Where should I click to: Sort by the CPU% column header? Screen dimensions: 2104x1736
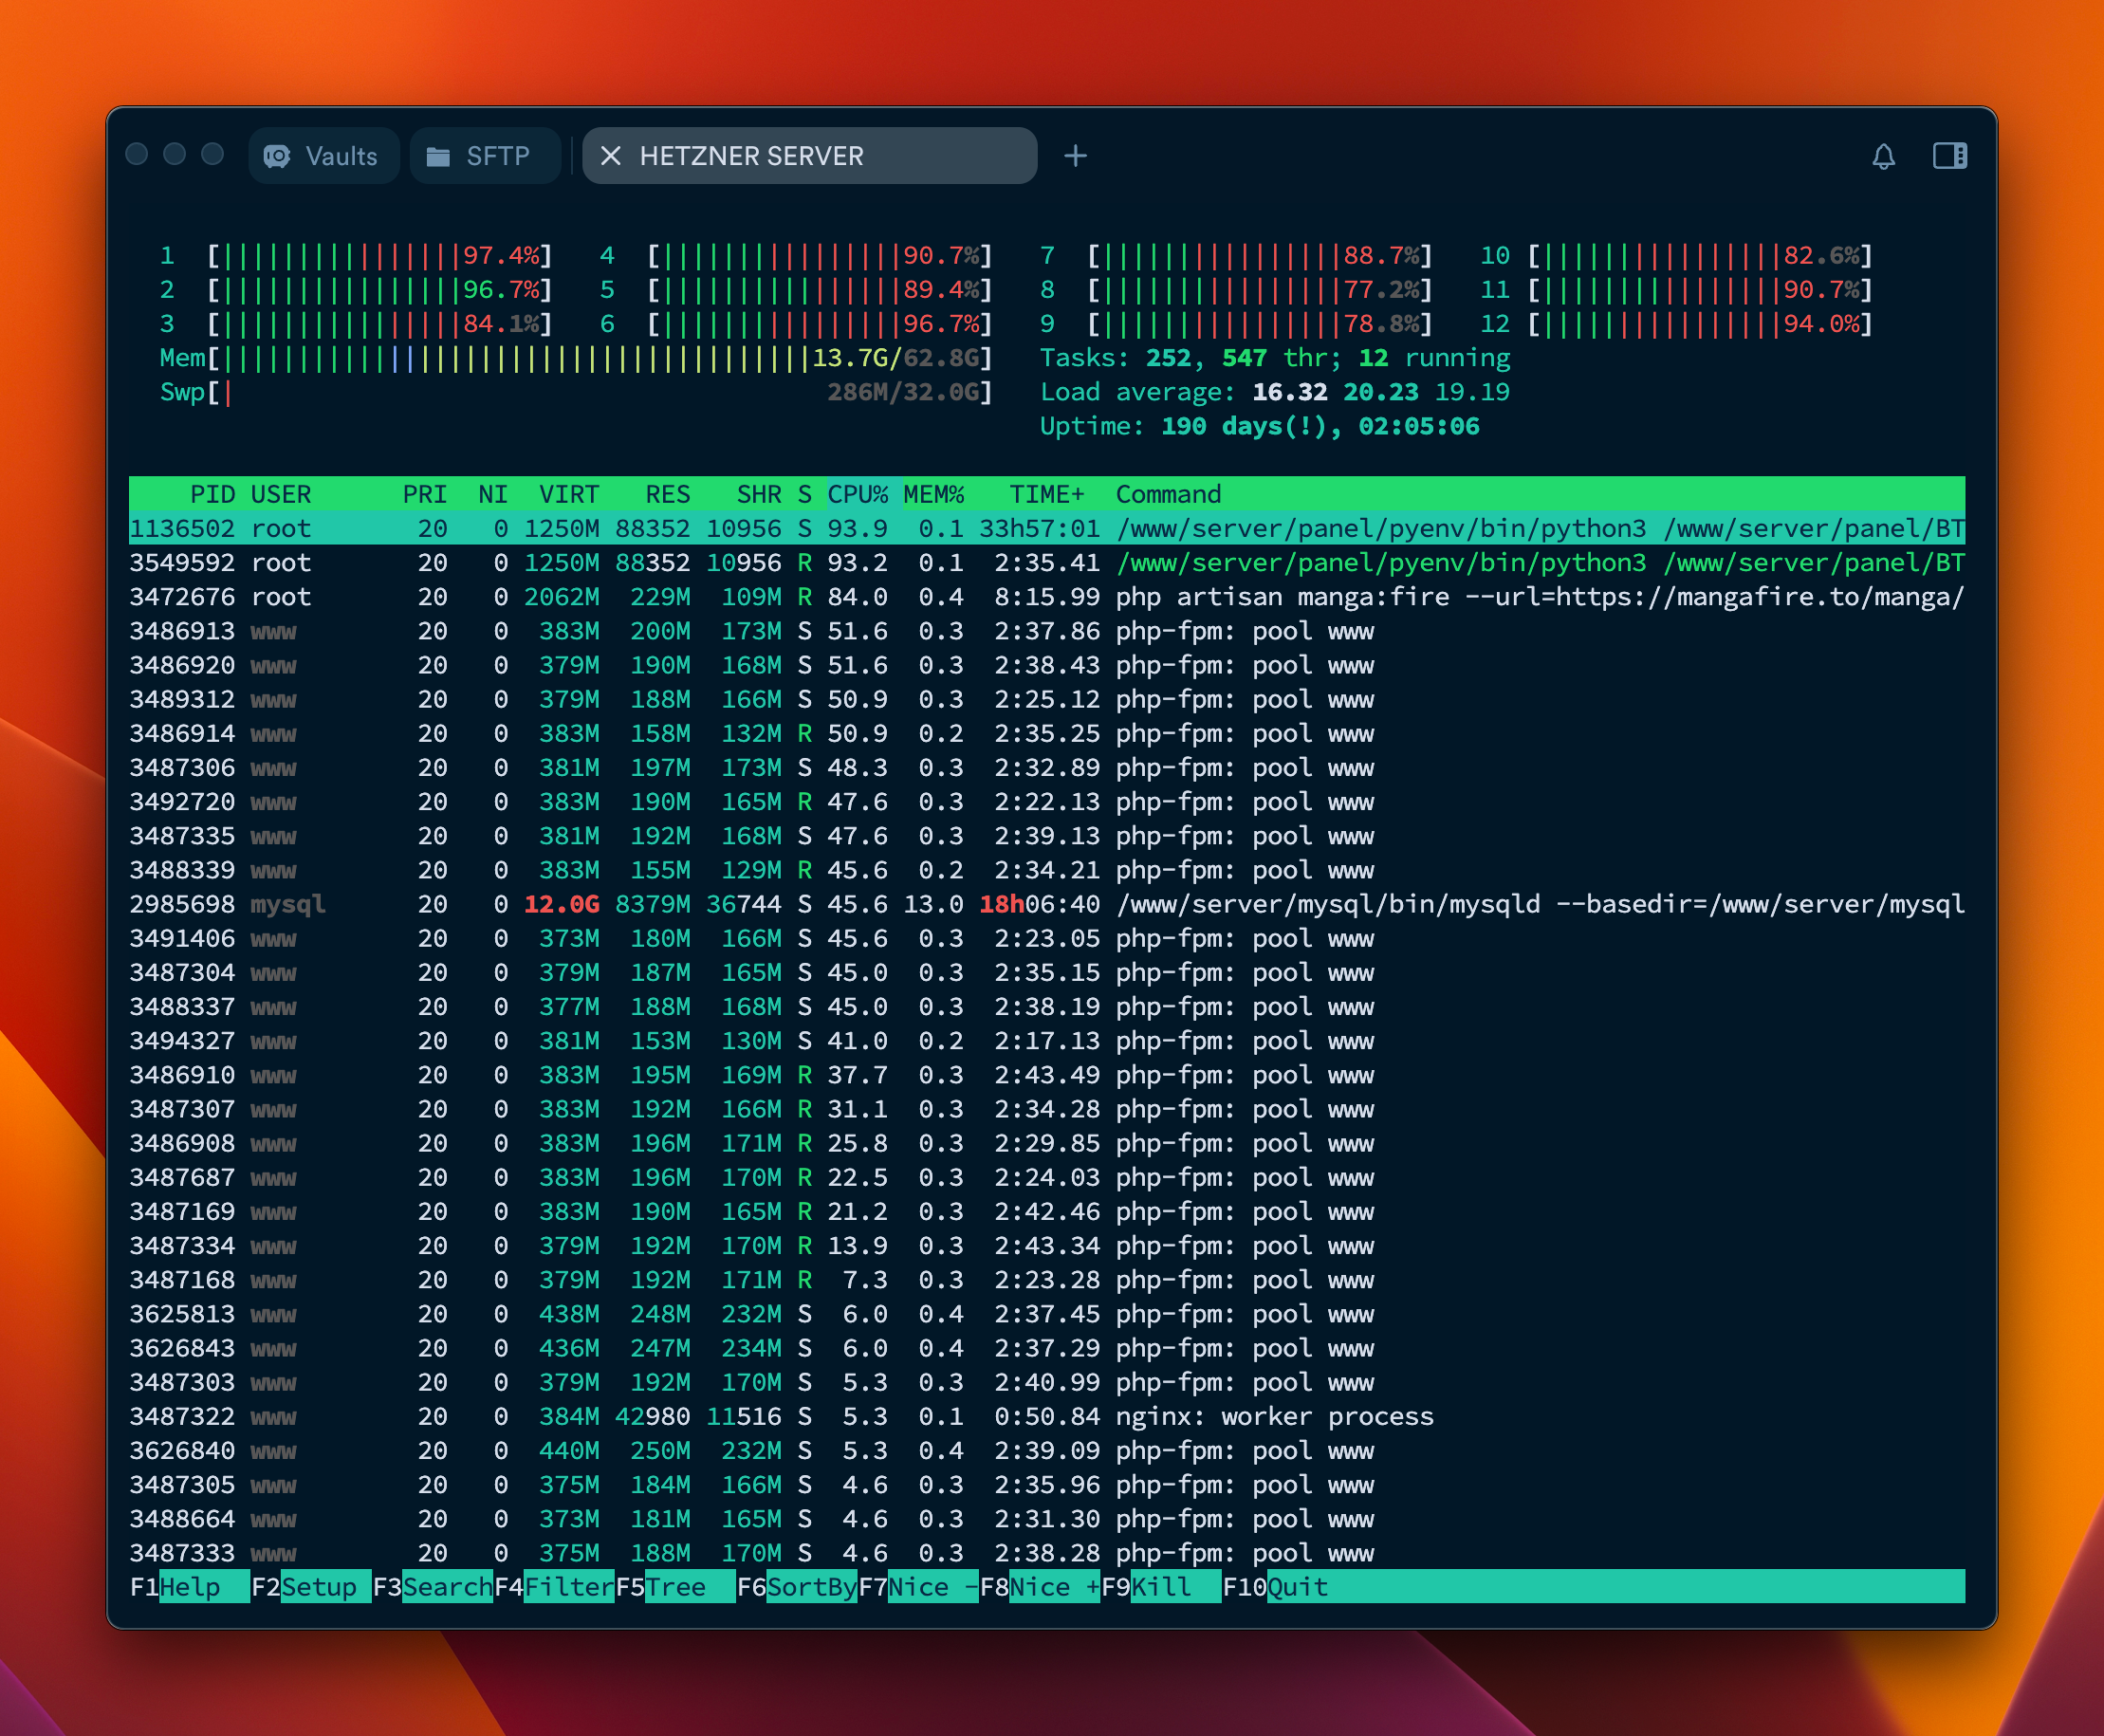[x=857, y=494]
